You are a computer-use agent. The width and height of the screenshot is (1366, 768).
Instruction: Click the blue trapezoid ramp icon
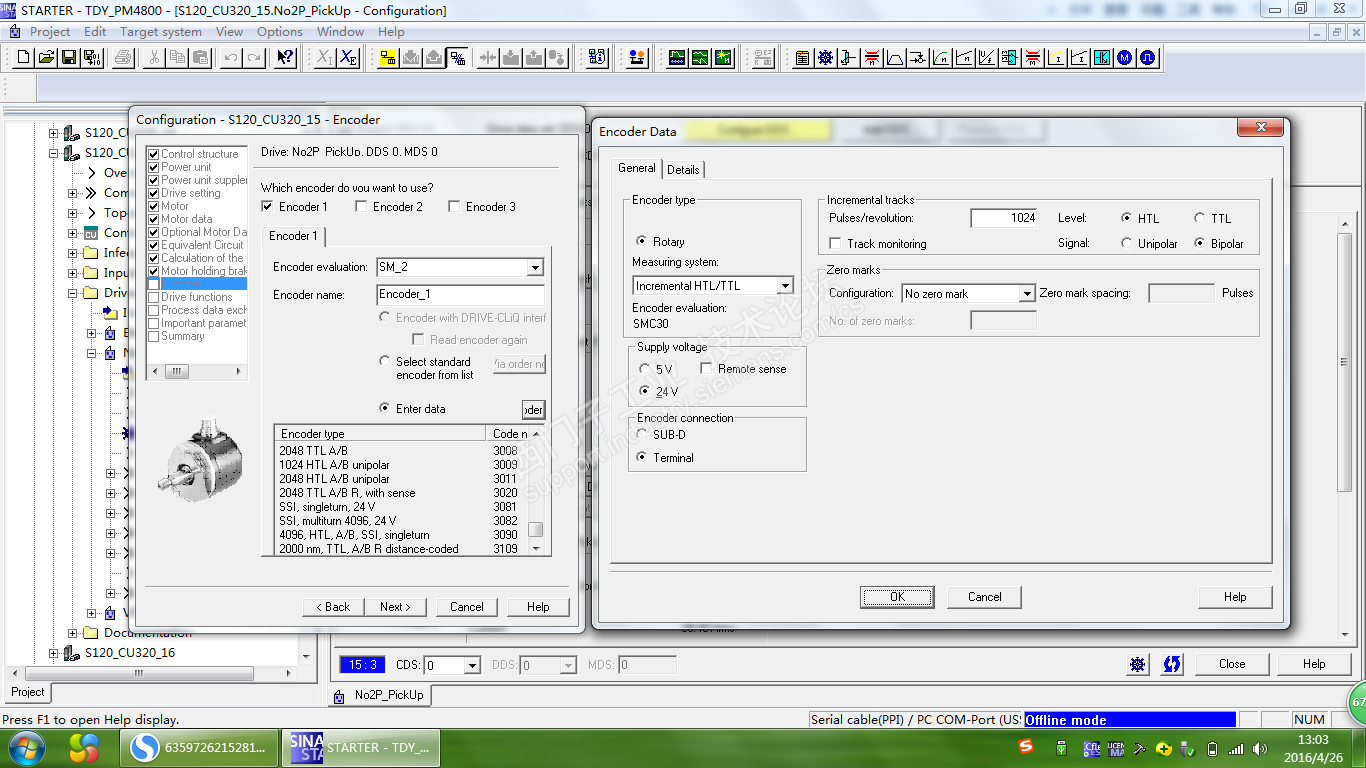point(895,58)
